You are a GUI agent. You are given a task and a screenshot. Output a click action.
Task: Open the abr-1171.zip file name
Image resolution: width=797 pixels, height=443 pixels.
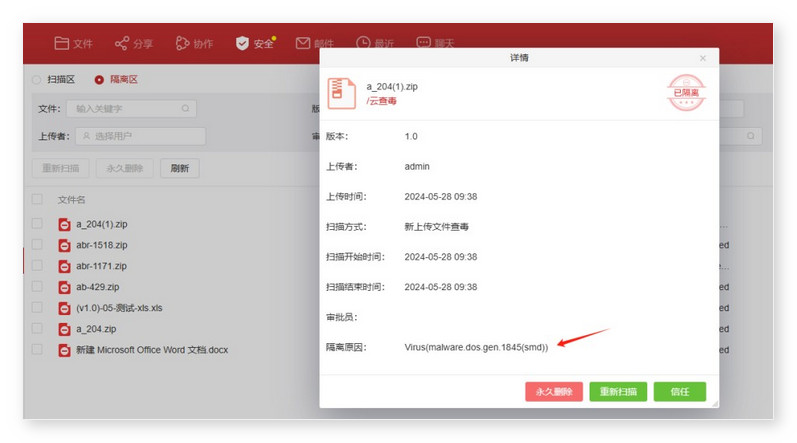[x=102, y=266]
